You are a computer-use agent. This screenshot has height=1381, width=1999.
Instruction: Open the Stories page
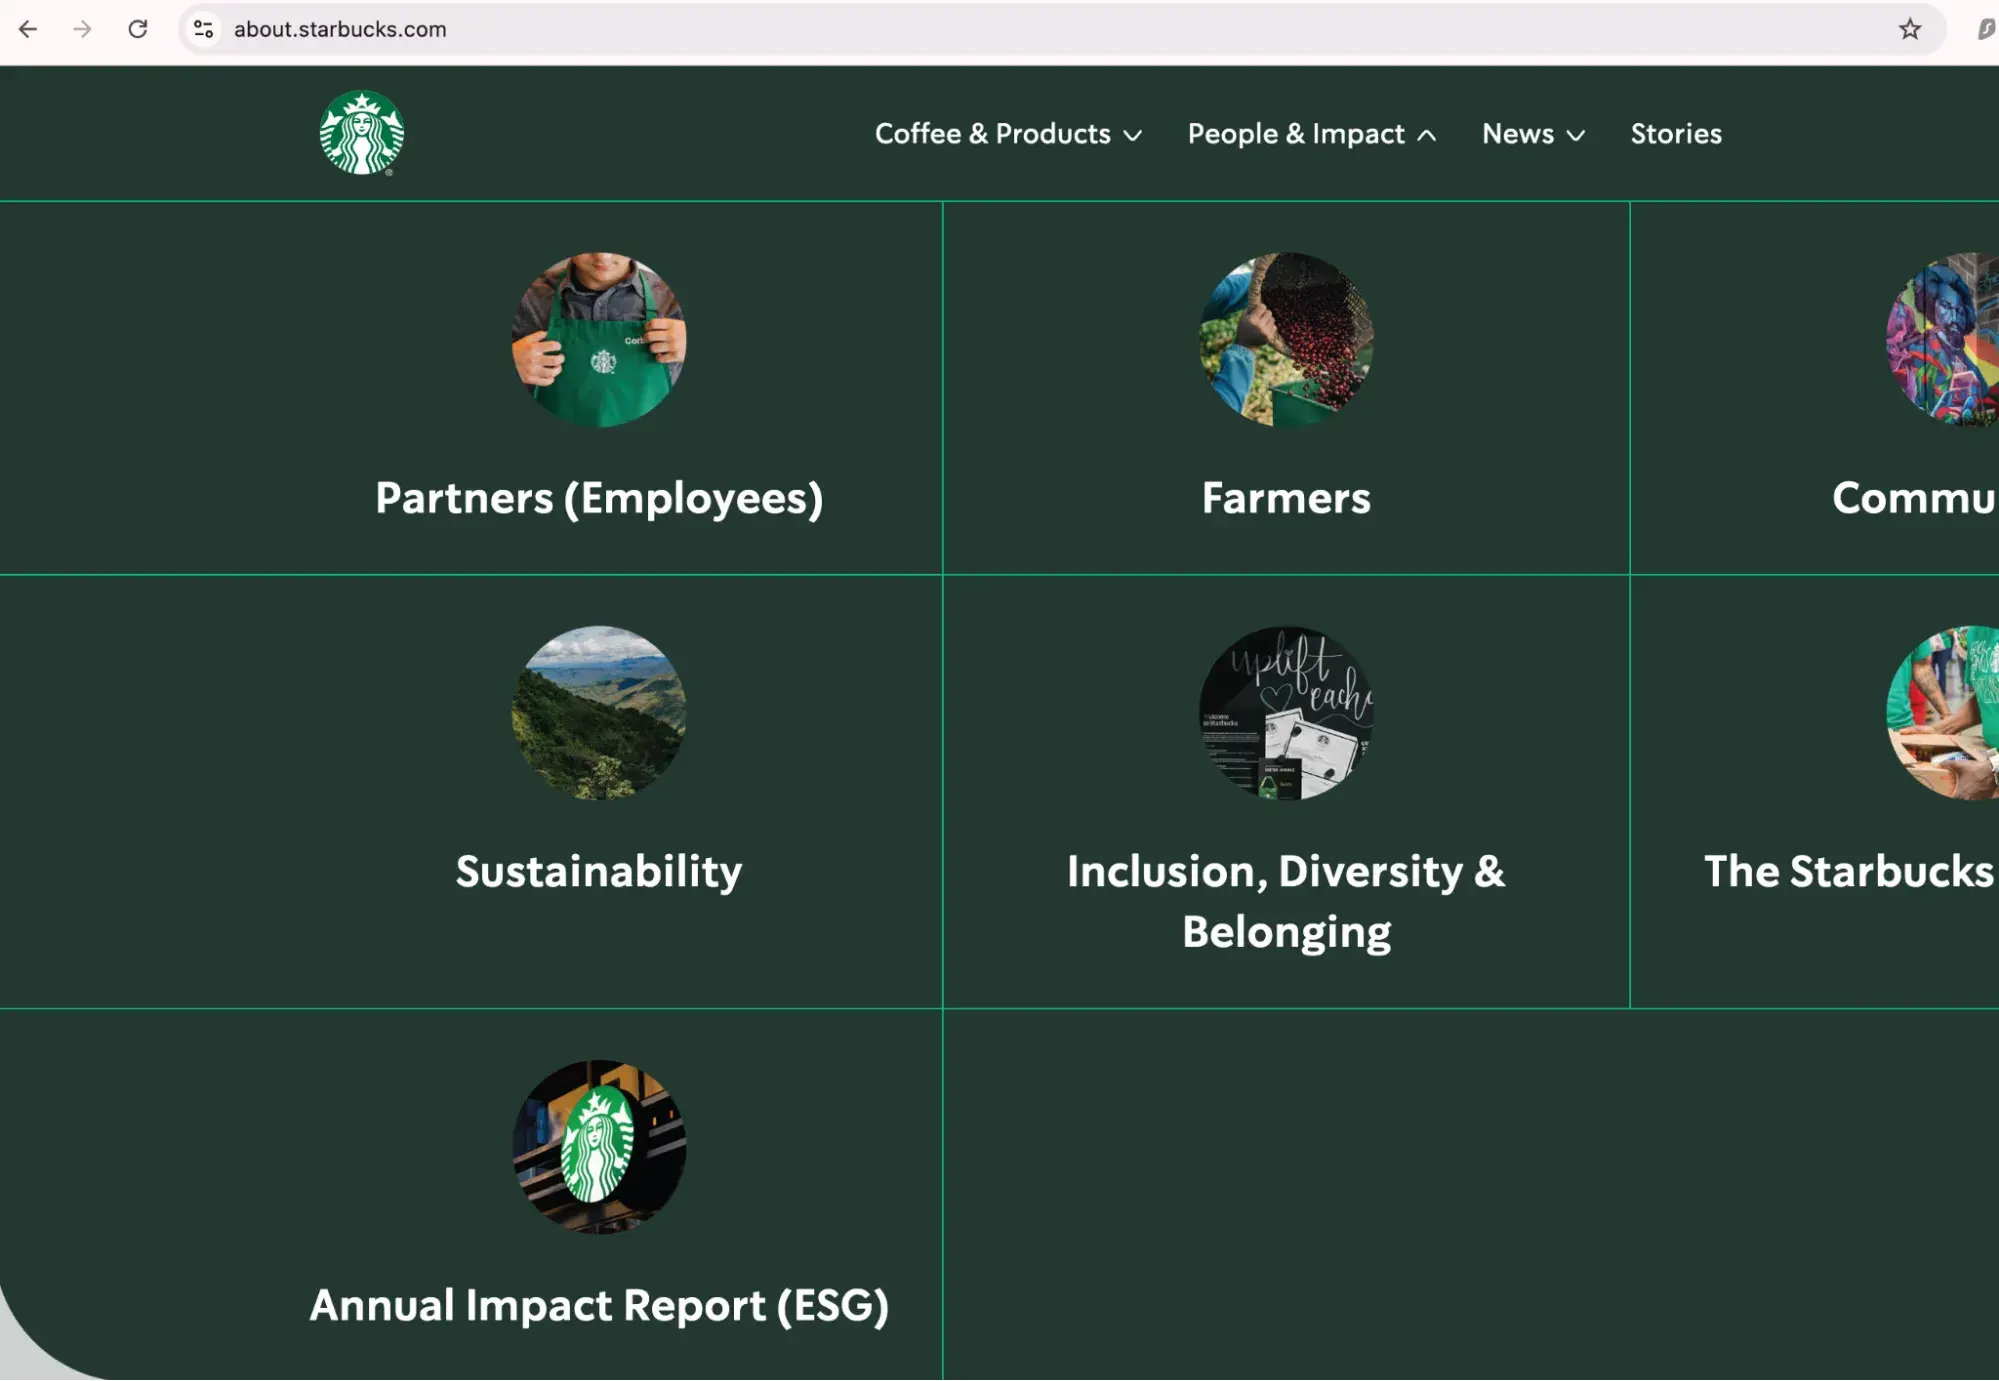pyautogui.click(x=1676, y=134)
